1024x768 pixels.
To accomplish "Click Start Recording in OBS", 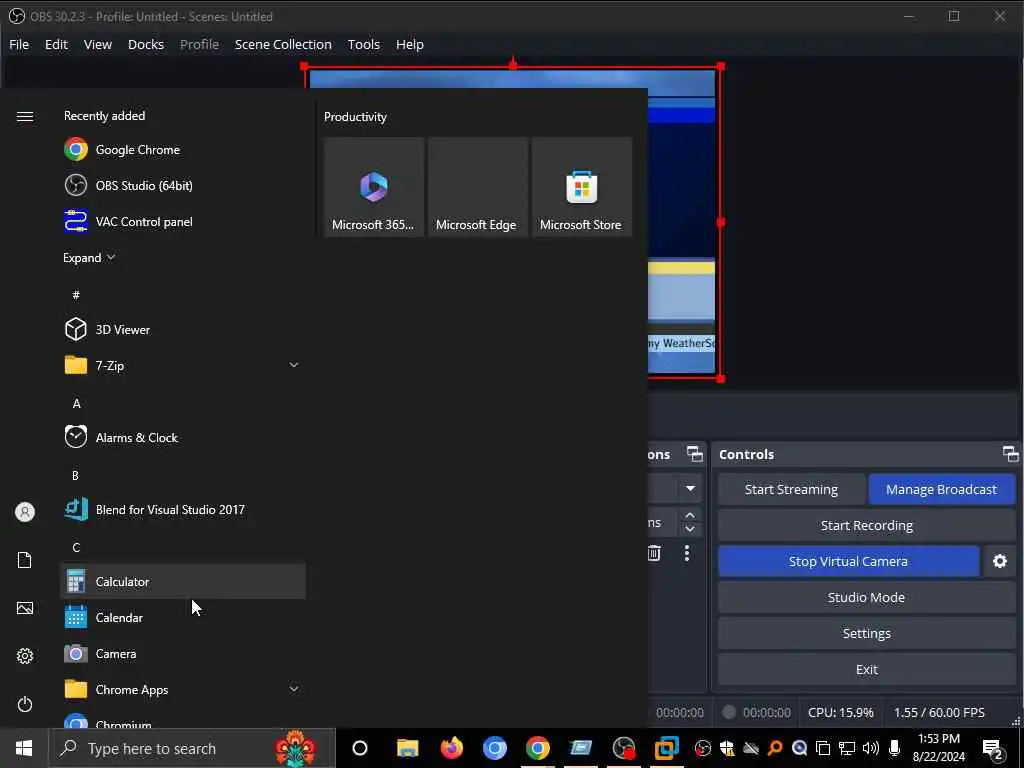I will [x=867, y=525].
